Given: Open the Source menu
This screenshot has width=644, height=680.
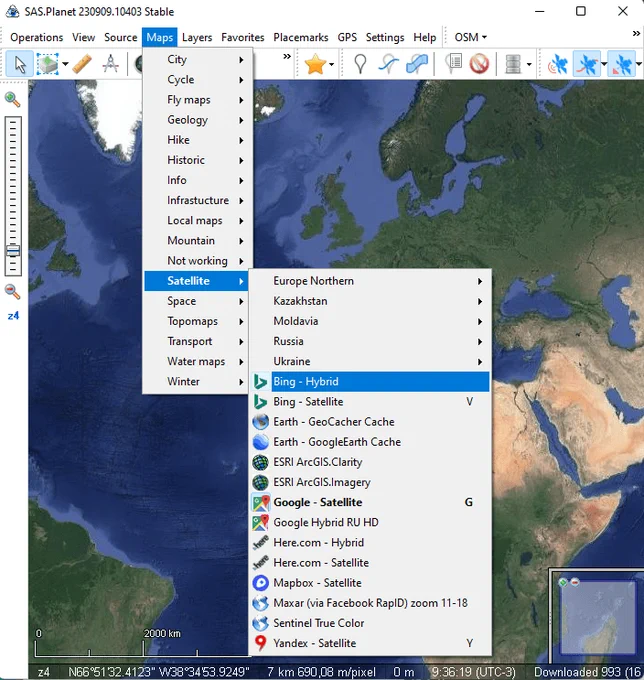Looking at the screenshot, I should 120,37.
